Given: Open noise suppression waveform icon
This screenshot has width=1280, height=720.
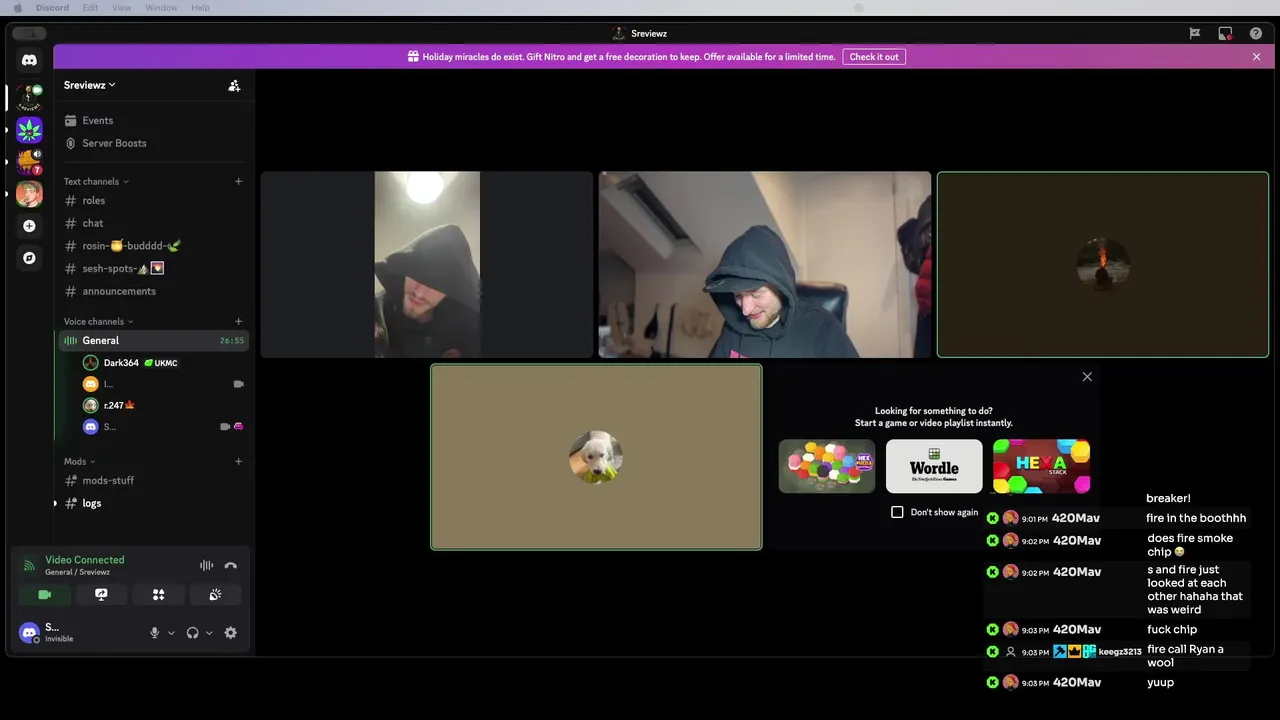Looking at the screenshot, I should coord(206,565).
